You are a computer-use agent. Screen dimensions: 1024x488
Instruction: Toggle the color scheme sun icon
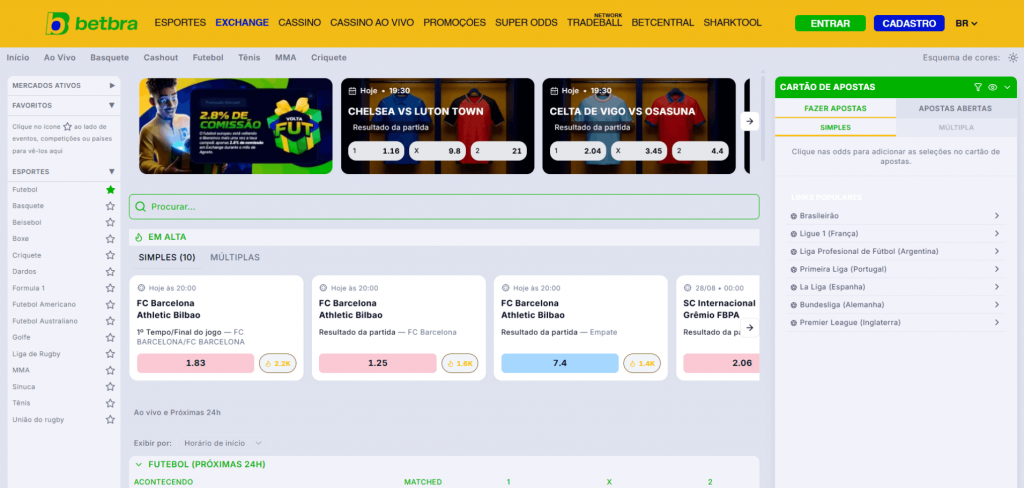click(x=1013, y=57)
